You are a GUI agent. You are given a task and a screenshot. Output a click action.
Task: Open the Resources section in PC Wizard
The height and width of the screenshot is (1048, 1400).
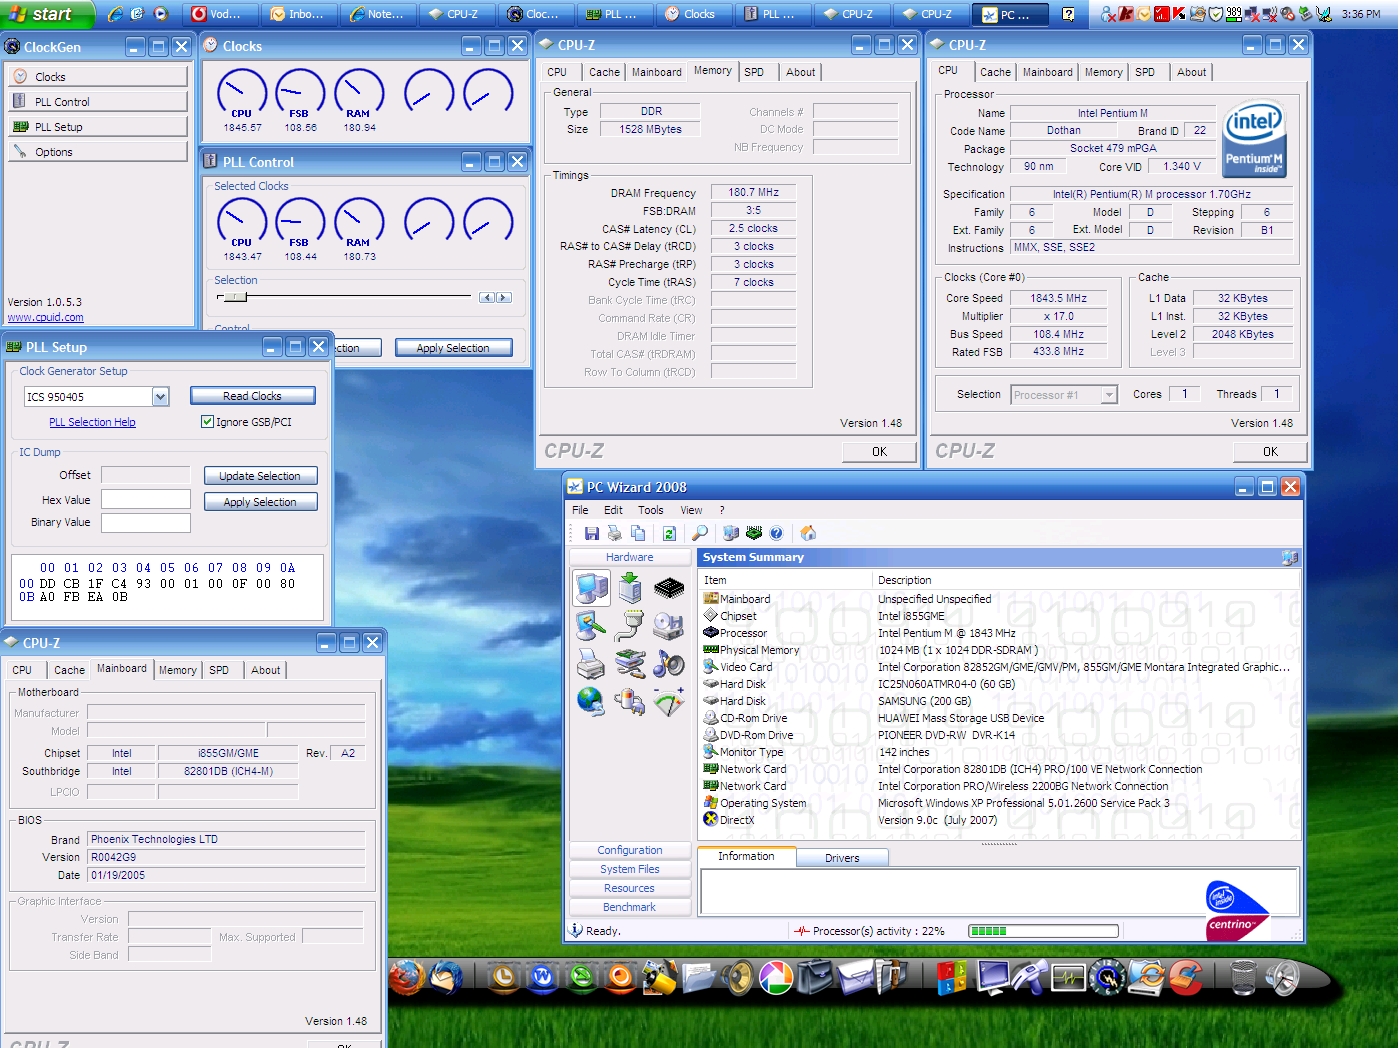[x=630, y=888]
